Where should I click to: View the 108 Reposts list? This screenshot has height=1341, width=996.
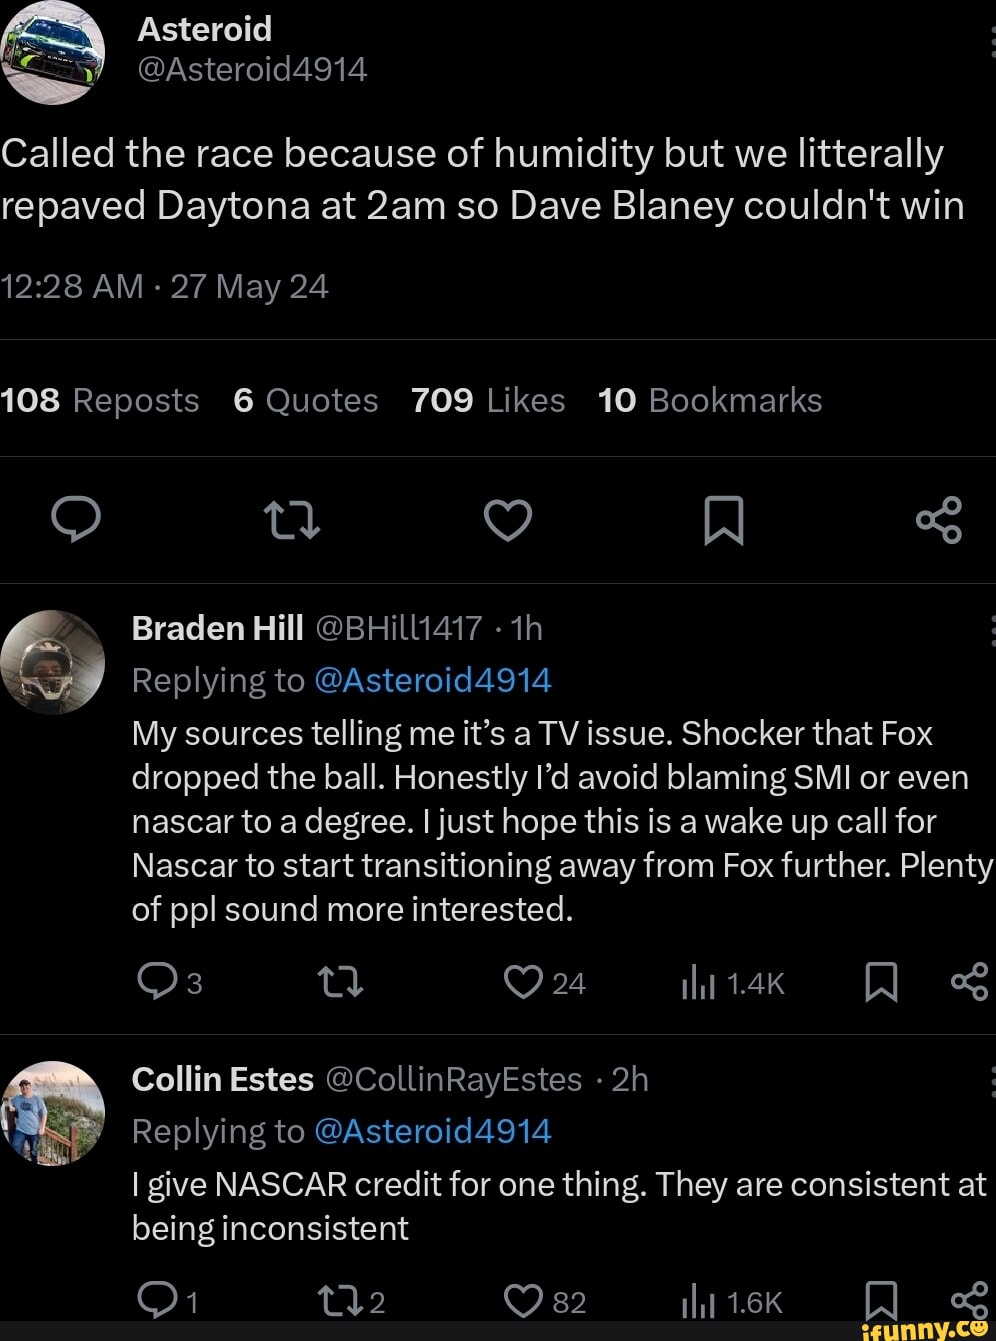pyautogui.click(x=100, y=401)
